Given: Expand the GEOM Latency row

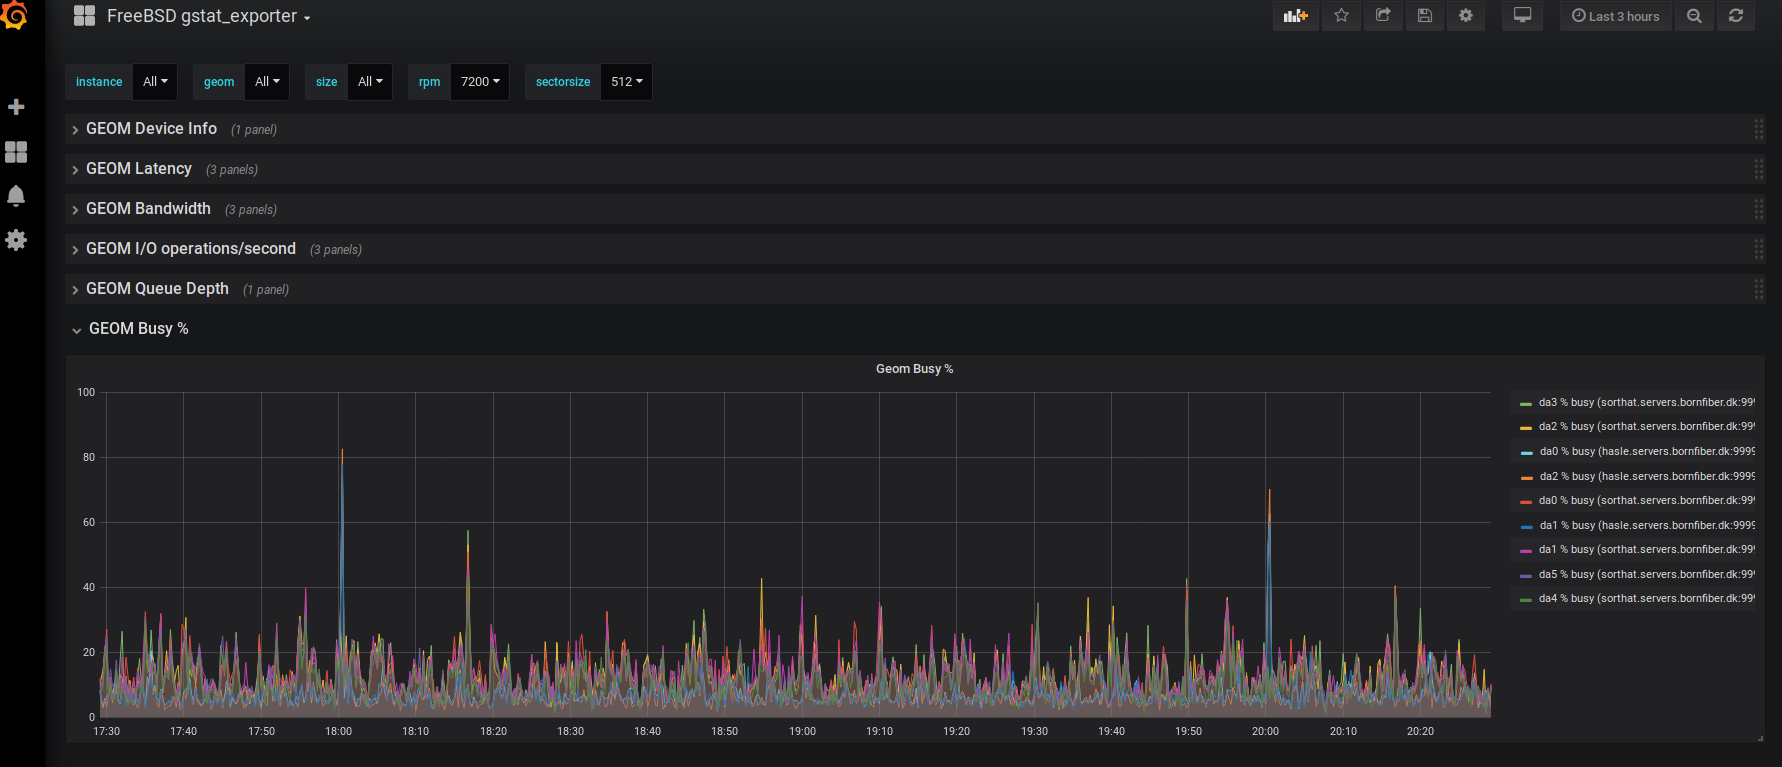Looking at the screenshot, I should pos(139,169).
